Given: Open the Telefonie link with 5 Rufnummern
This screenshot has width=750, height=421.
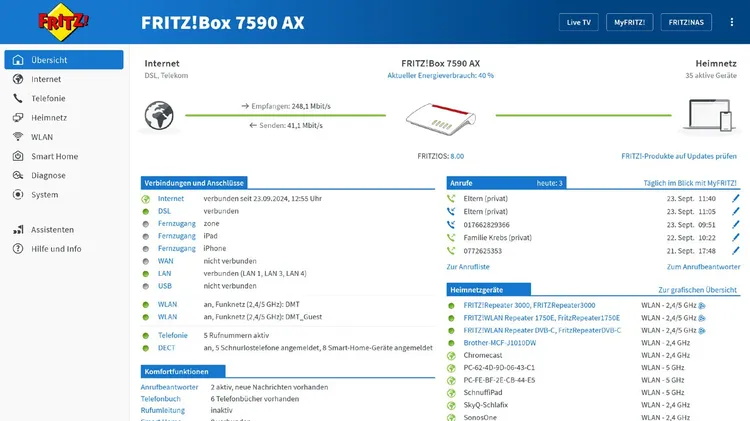Looking at the screenshot, I should pos(173,335).
